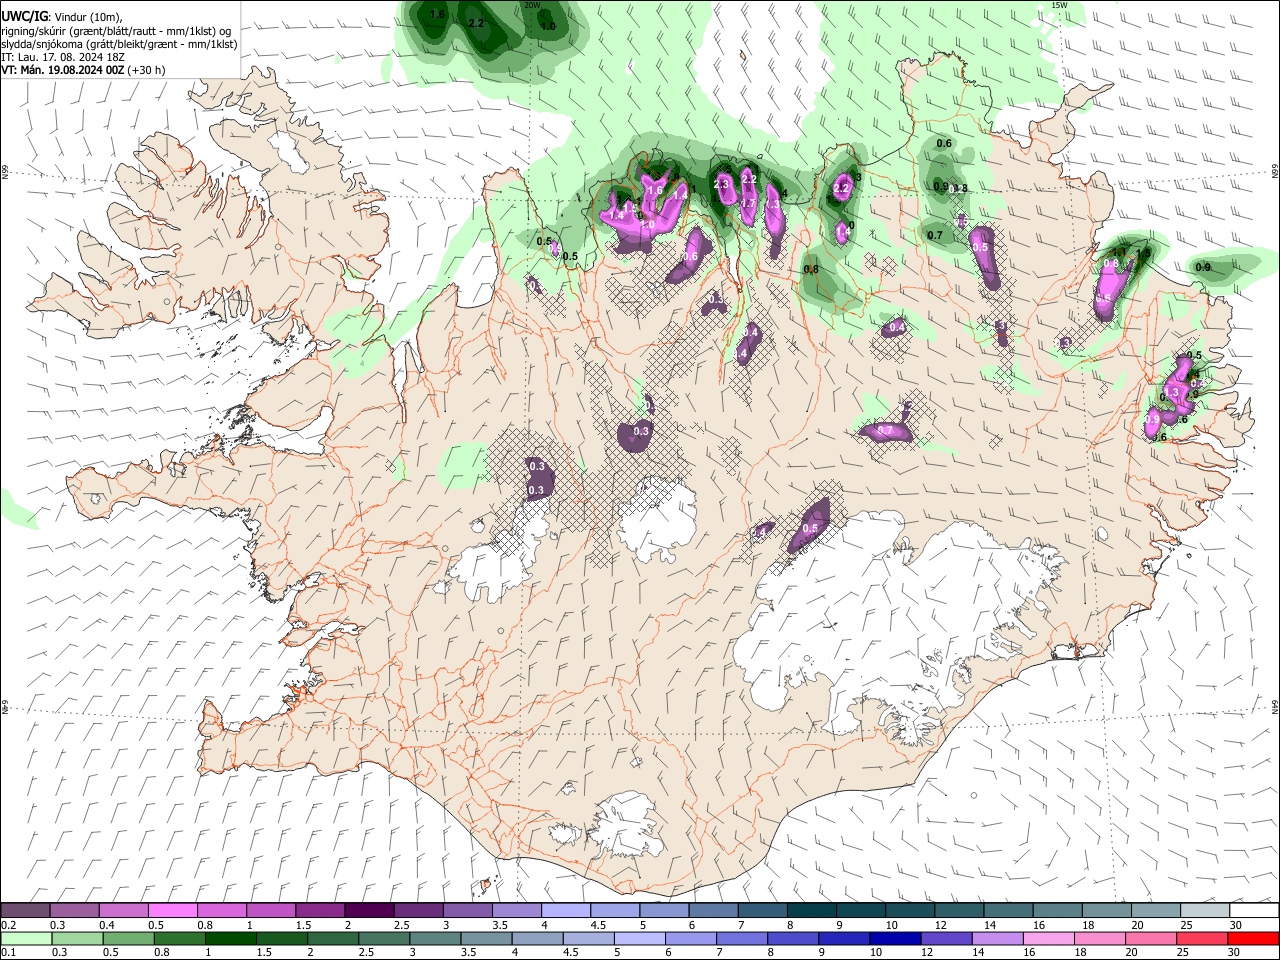Select the deep navy blue 10–12 rain swatch
1280x960 pixels.
coord(895,939)
